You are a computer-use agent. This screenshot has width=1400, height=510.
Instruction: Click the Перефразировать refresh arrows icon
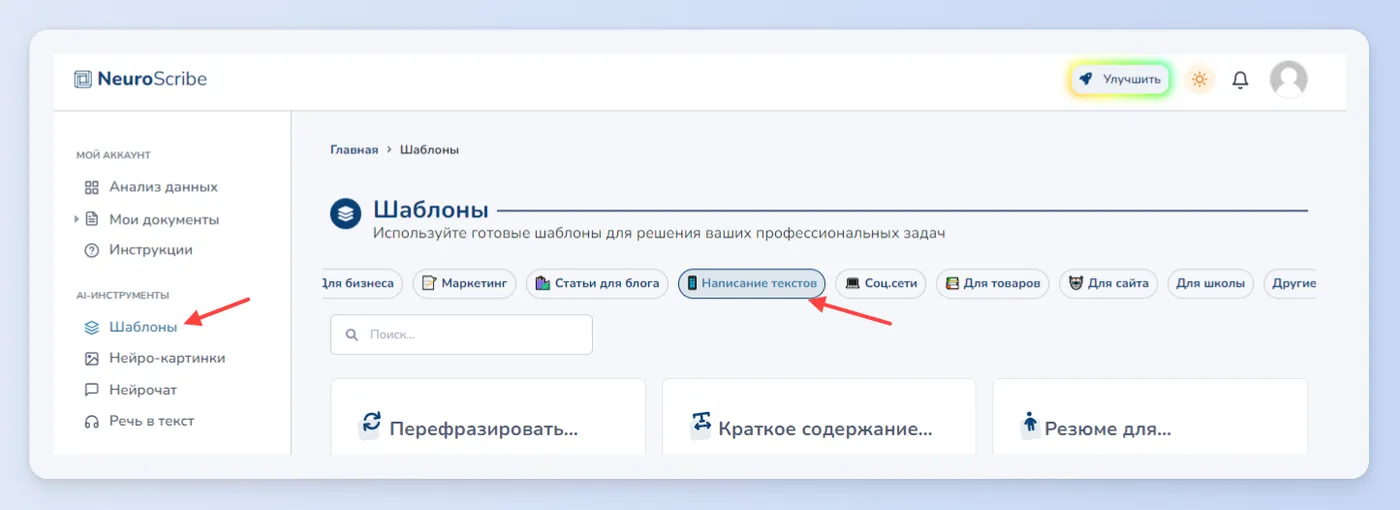(371, 424)
